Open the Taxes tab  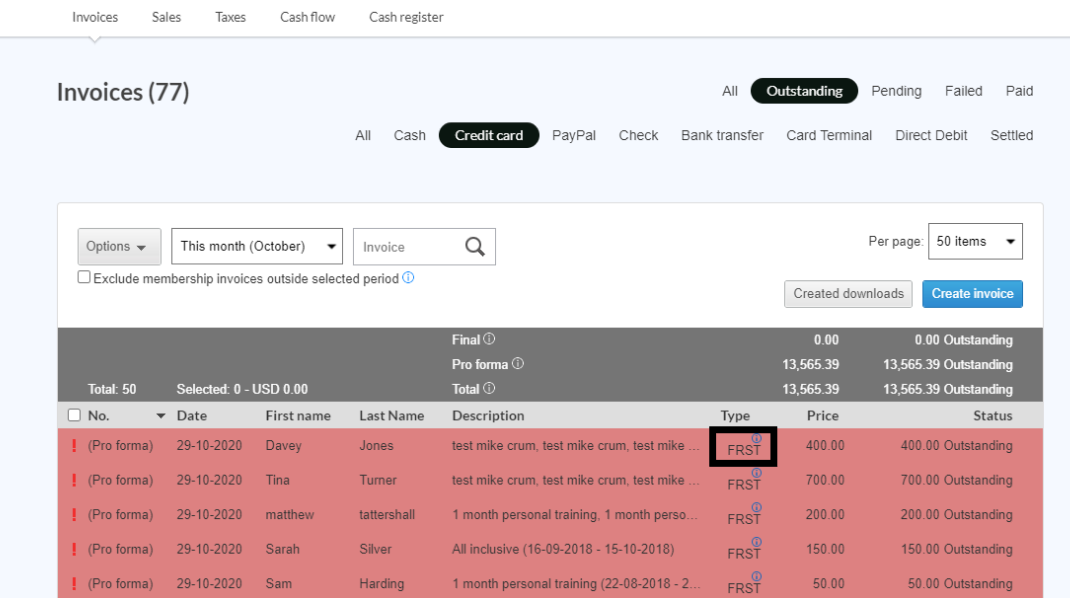230,17
